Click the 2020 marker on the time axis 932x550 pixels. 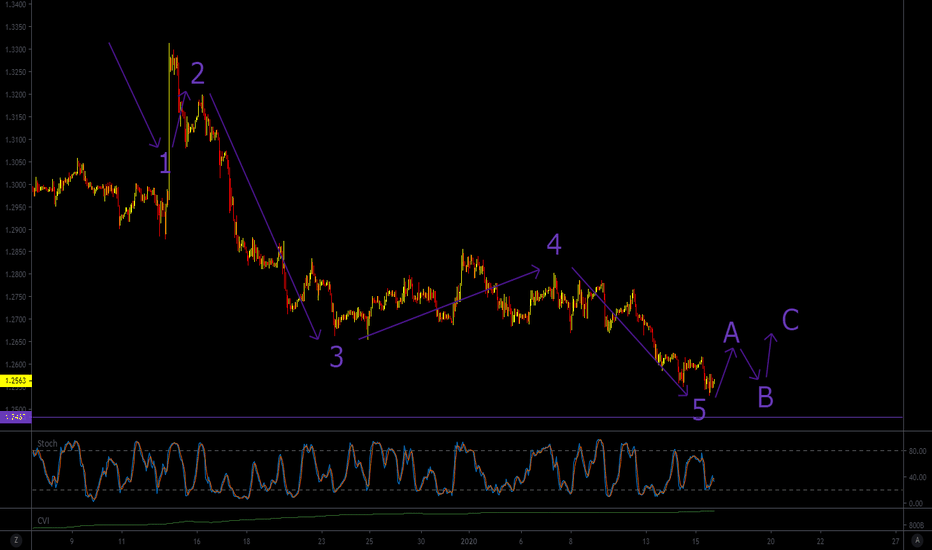pos(468,541)
